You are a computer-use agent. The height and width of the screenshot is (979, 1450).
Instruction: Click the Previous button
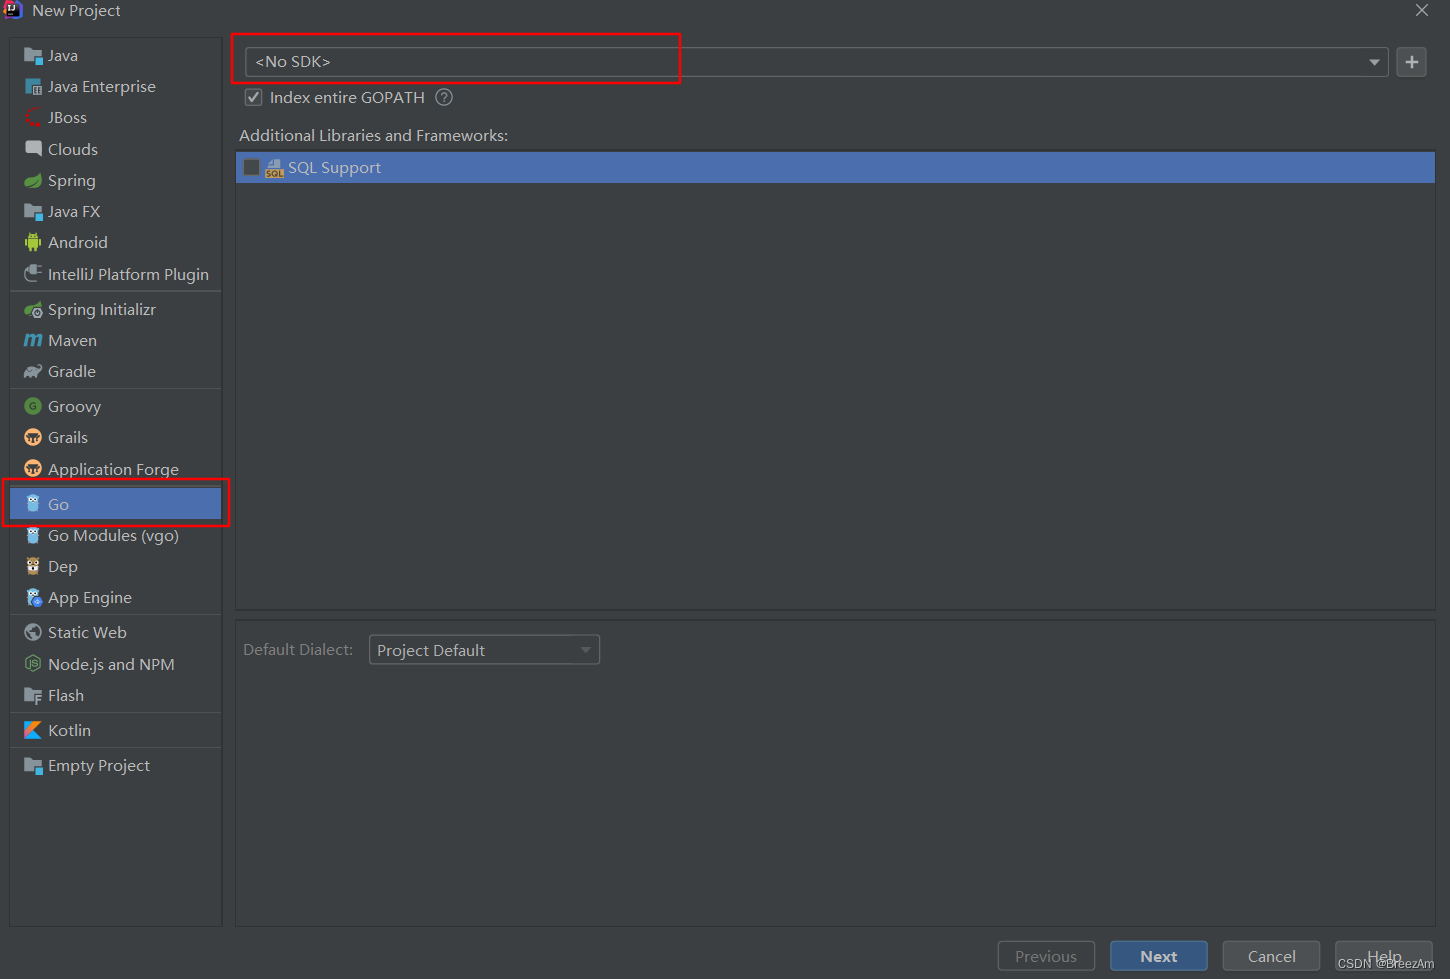(x=1046, y=956)
